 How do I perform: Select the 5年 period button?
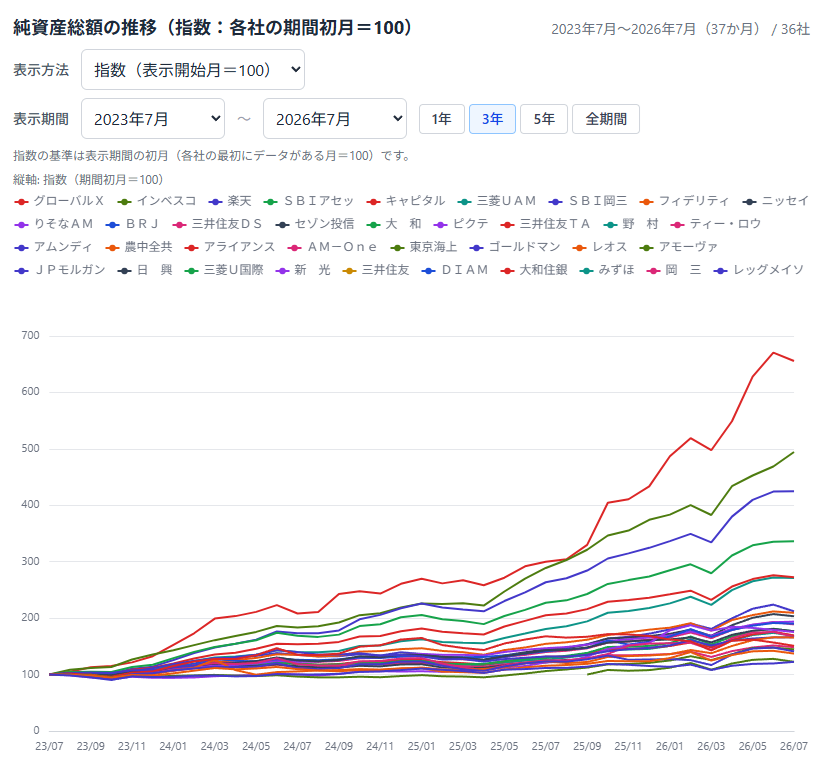point(544,119)
